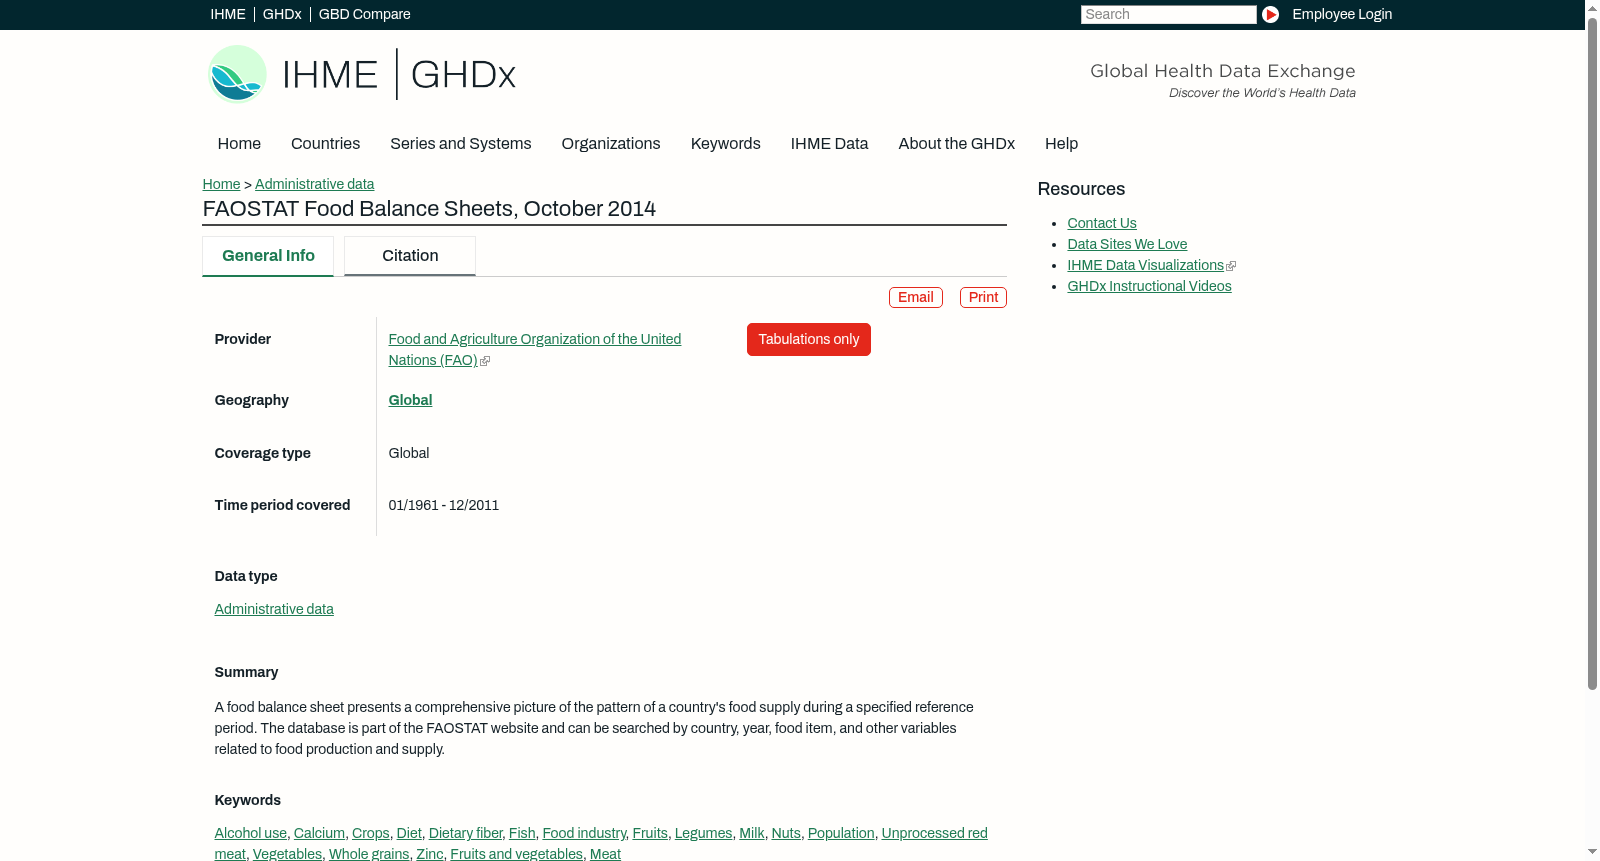Click the Food industry keyword link
This screenshot has width=1600, height=861.
(x=584, y=833)
